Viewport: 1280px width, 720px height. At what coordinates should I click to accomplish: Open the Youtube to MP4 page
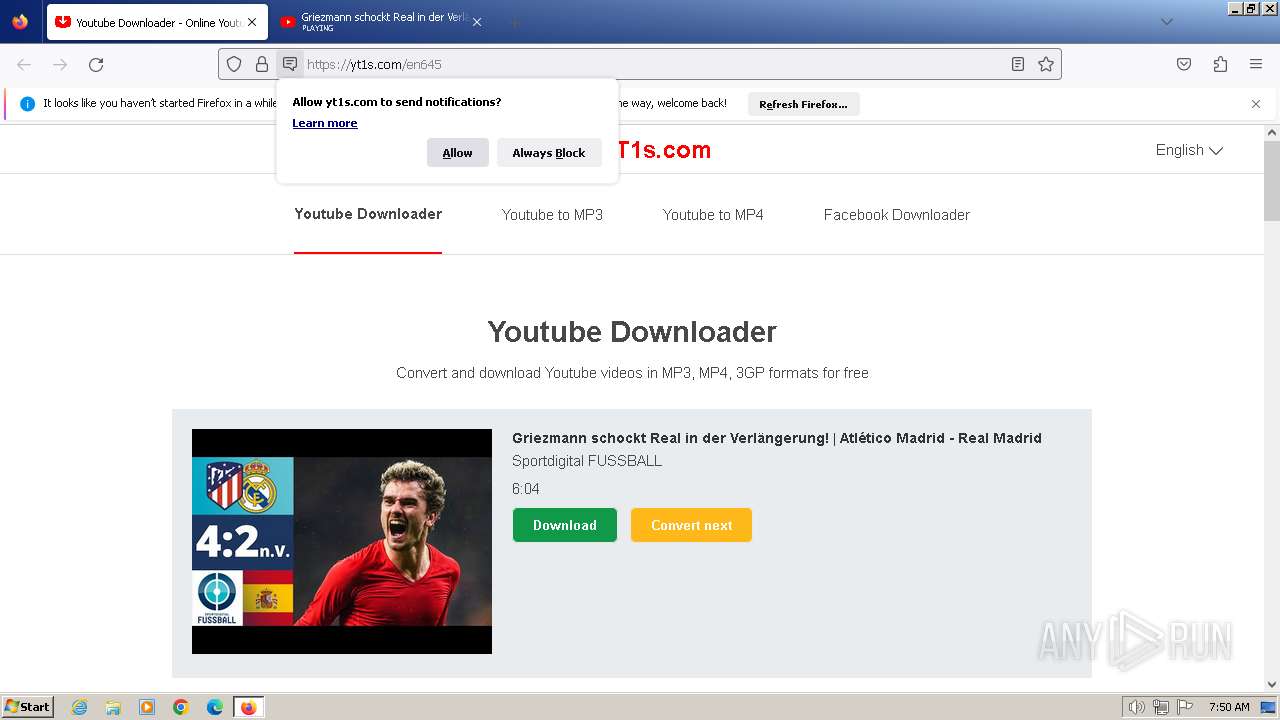(713, 215)
